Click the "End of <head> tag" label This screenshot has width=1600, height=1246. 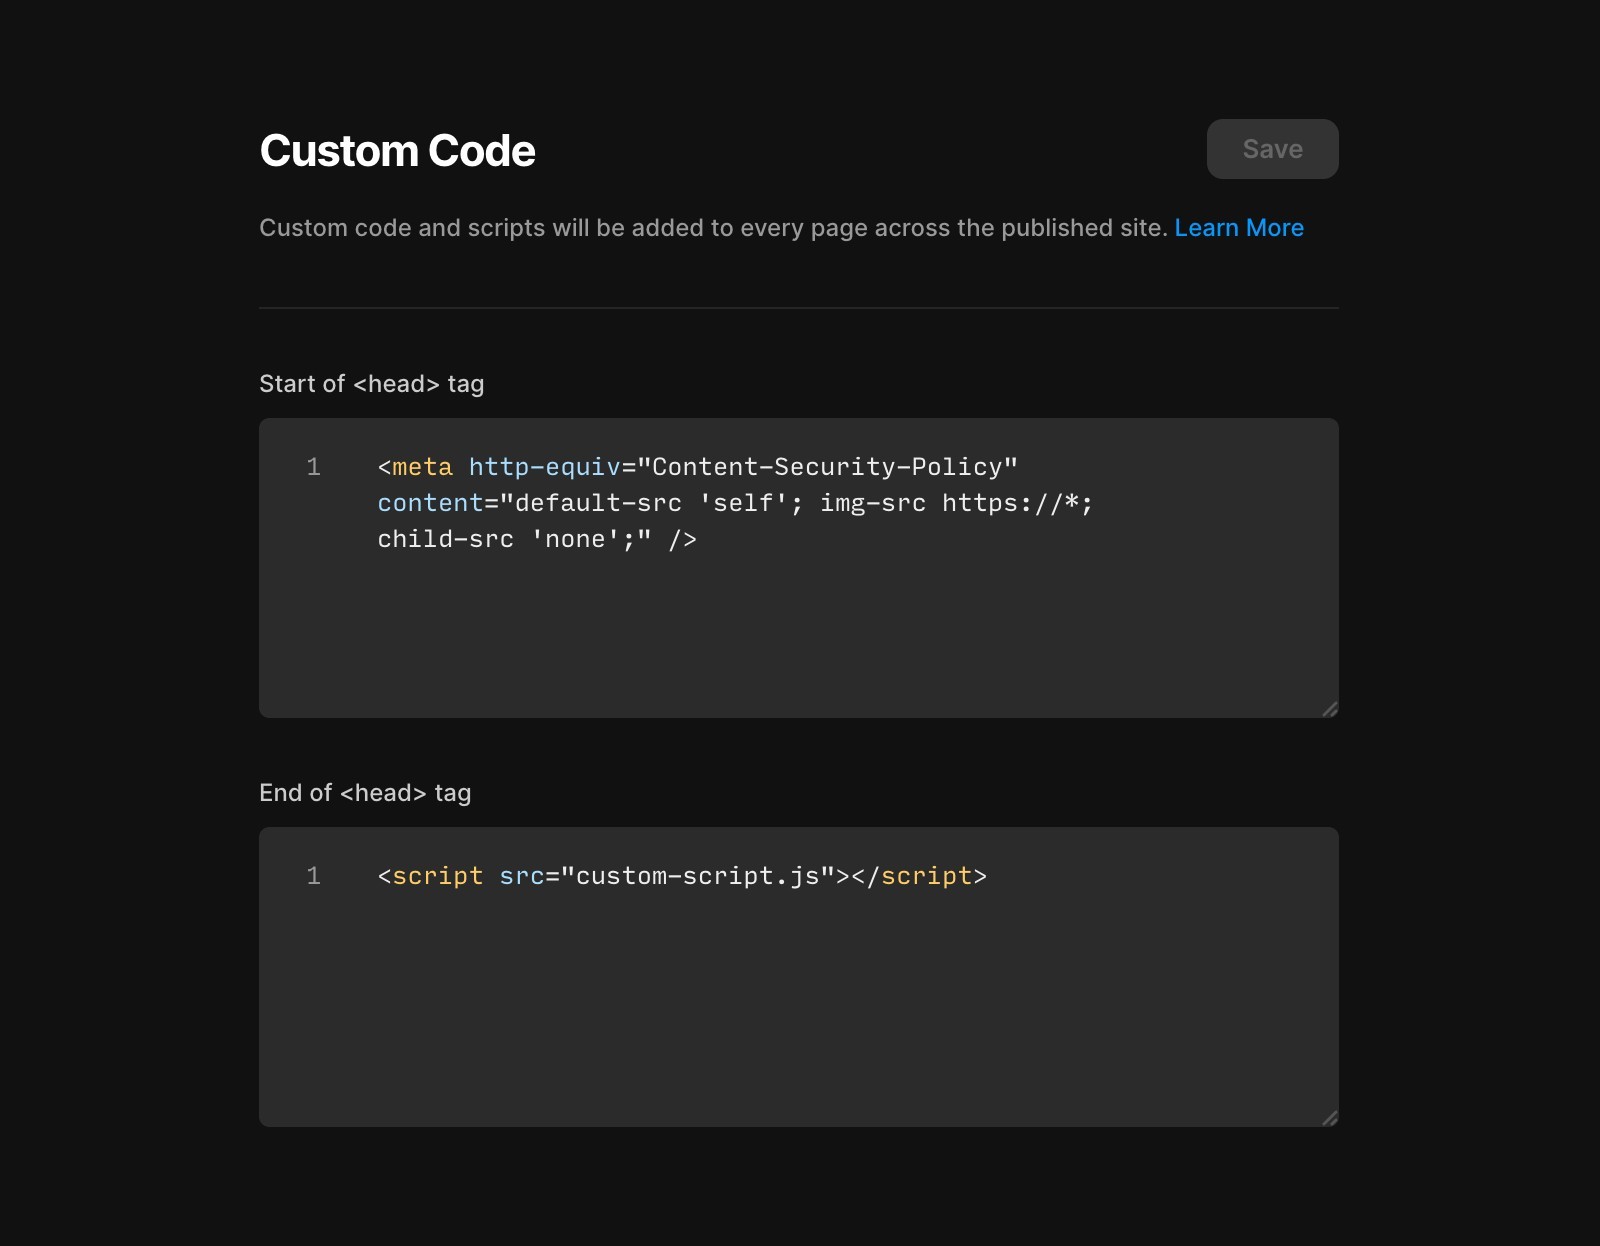point(365,793)
